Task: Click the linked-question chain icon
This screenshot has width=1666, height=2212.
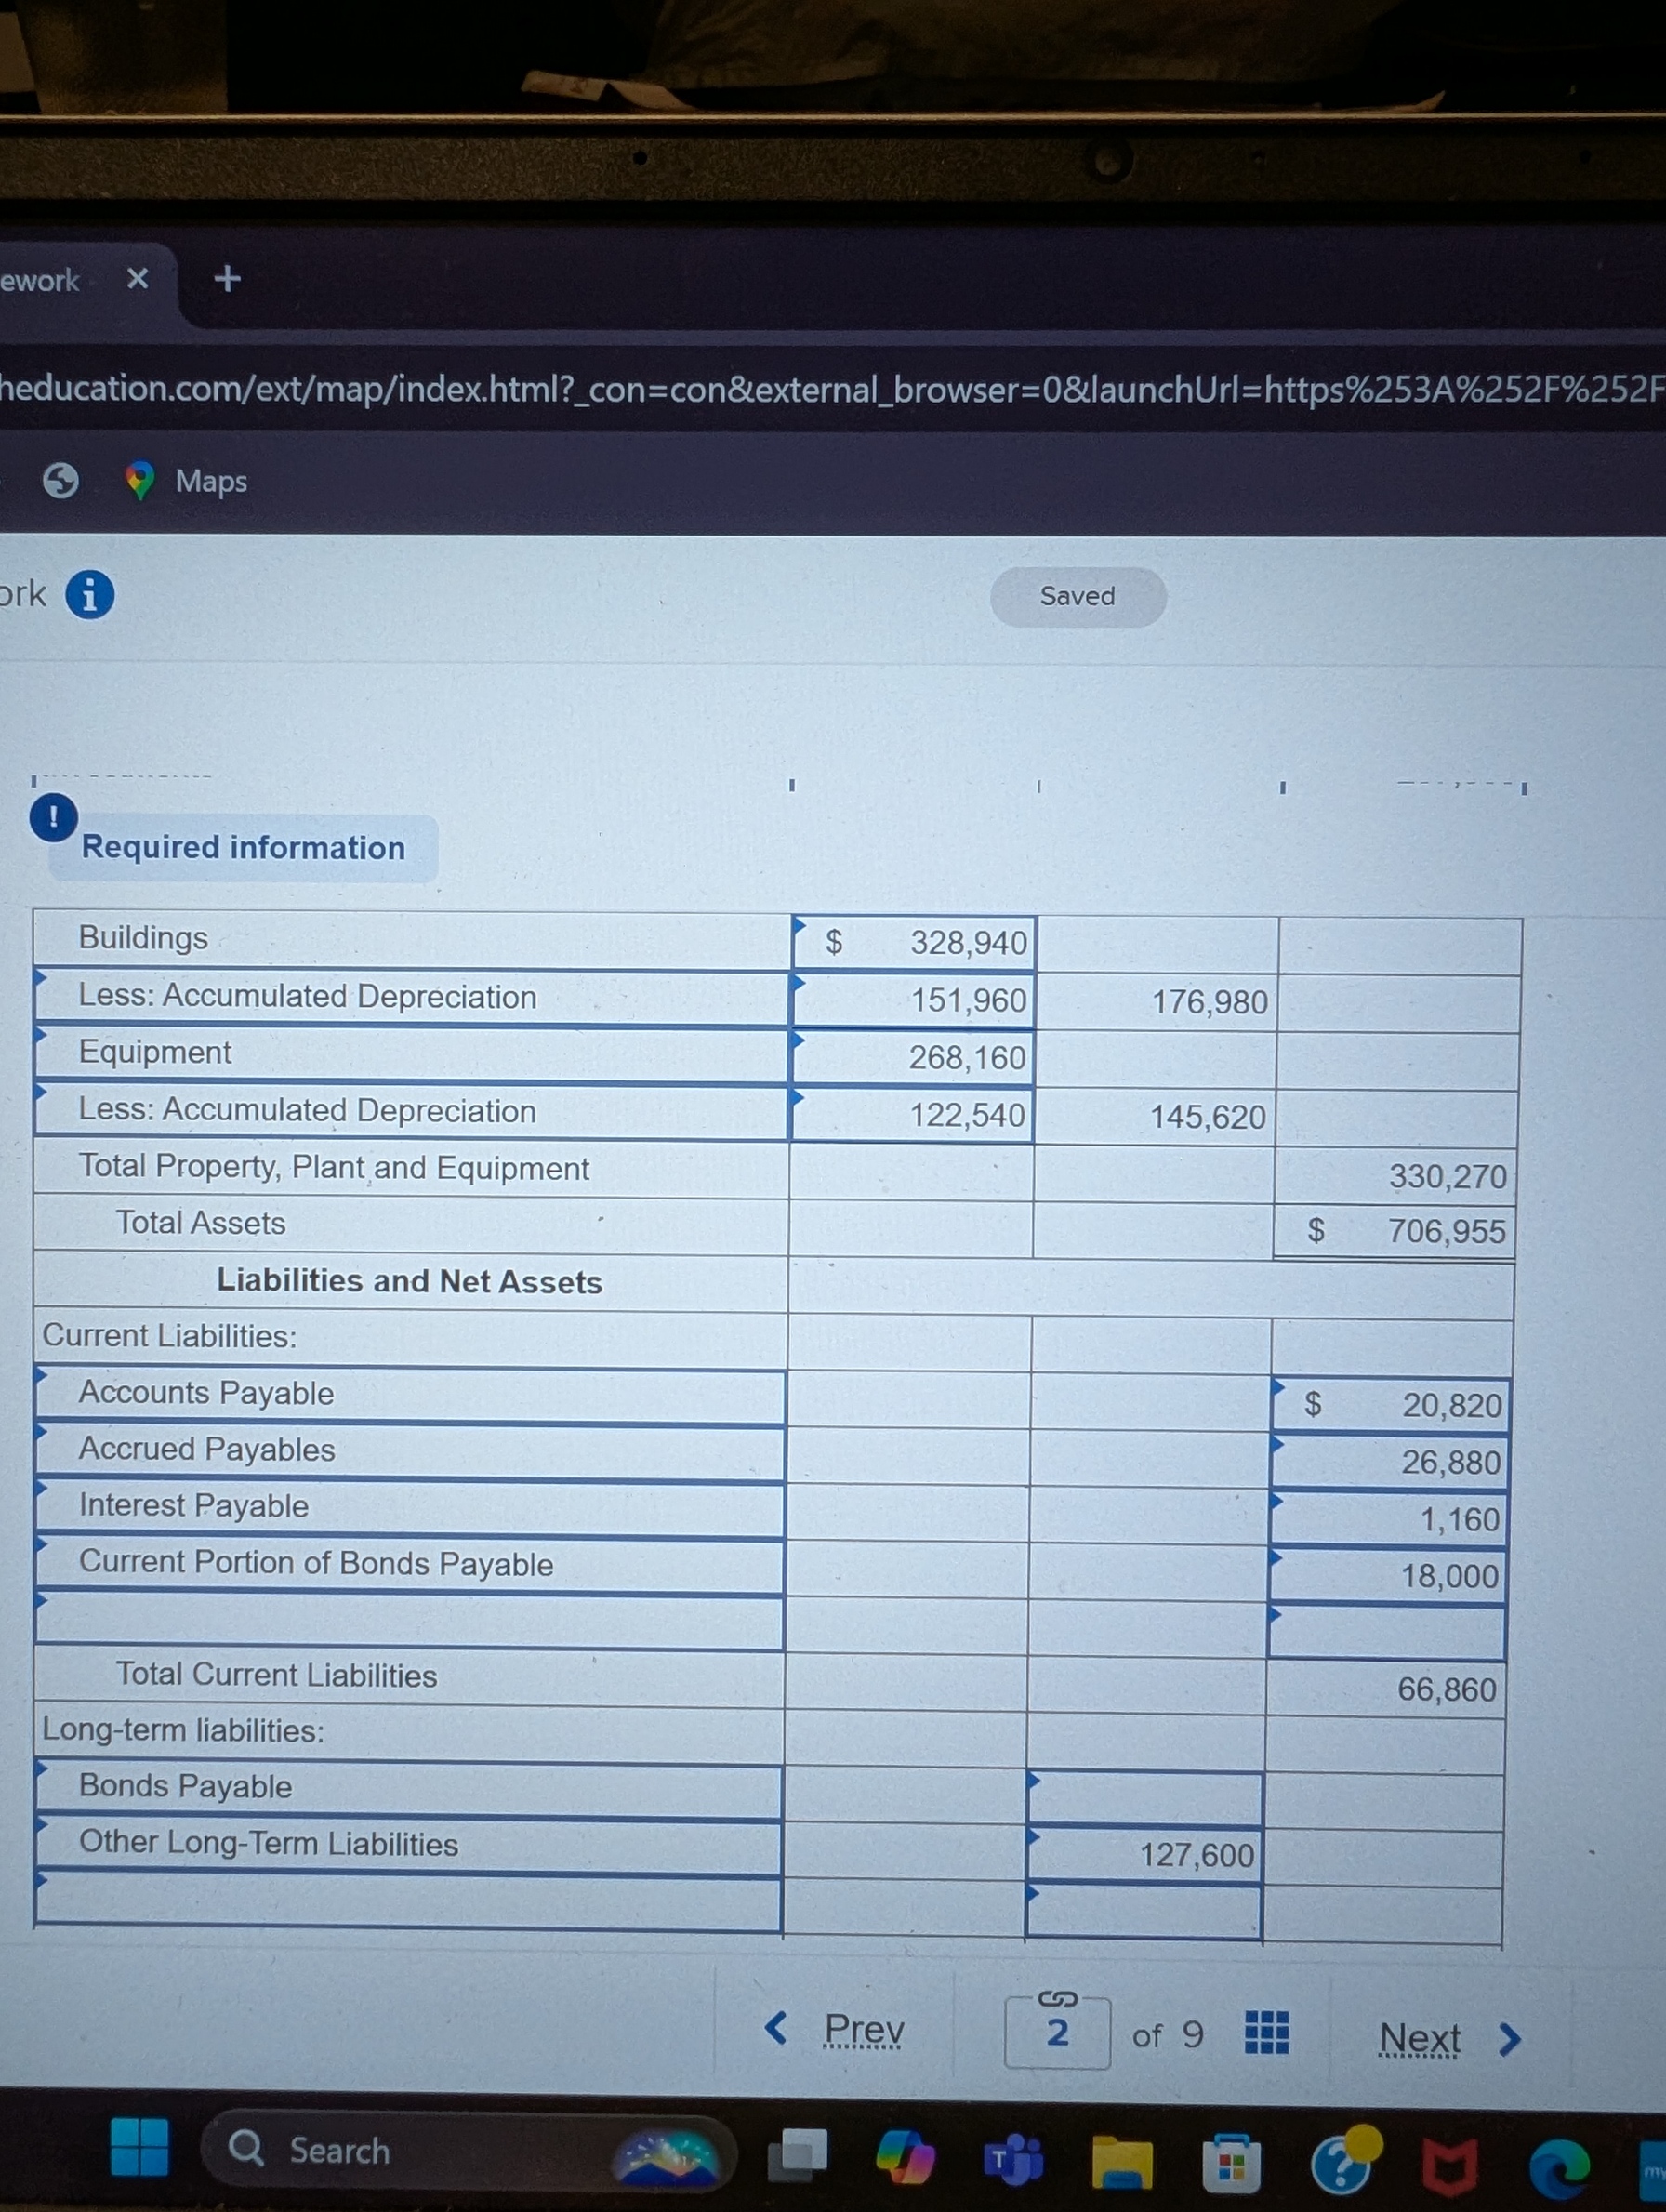Action: pyautogui.click(x=1058, y=1999)
